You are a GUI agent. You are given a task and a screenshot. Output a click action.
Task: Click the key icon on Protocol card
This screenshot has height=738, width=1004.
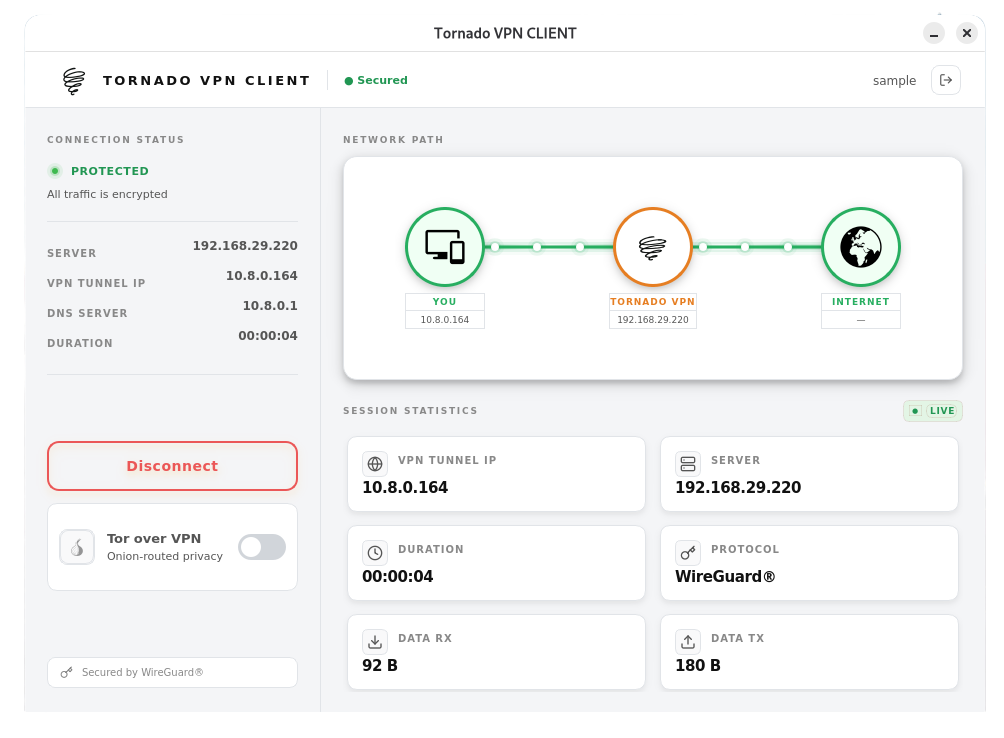687,552
